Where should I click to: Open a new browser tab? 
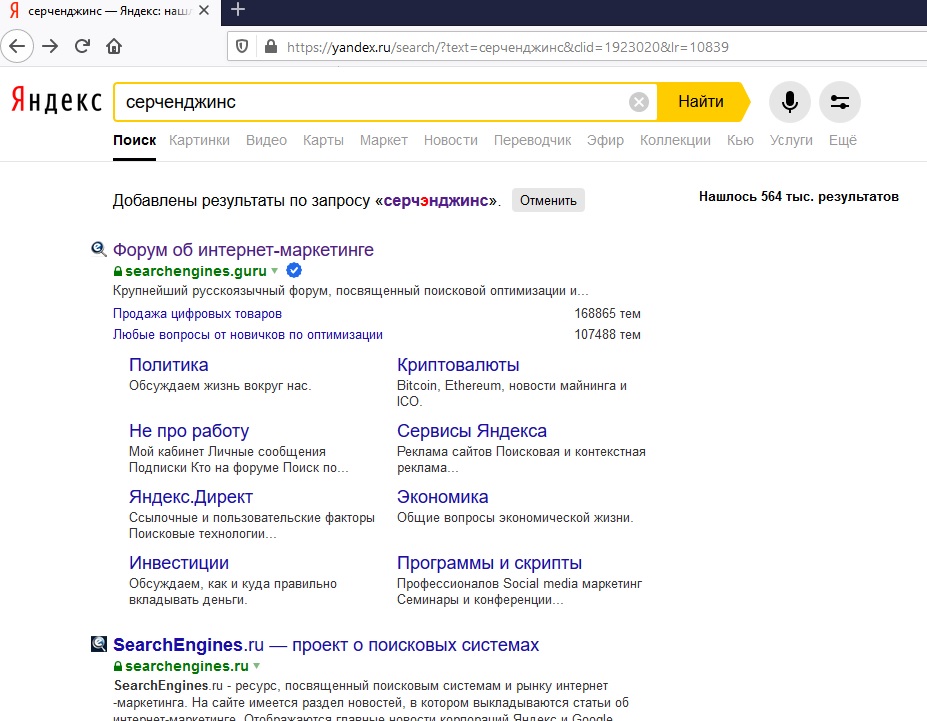tap(238, 9)
